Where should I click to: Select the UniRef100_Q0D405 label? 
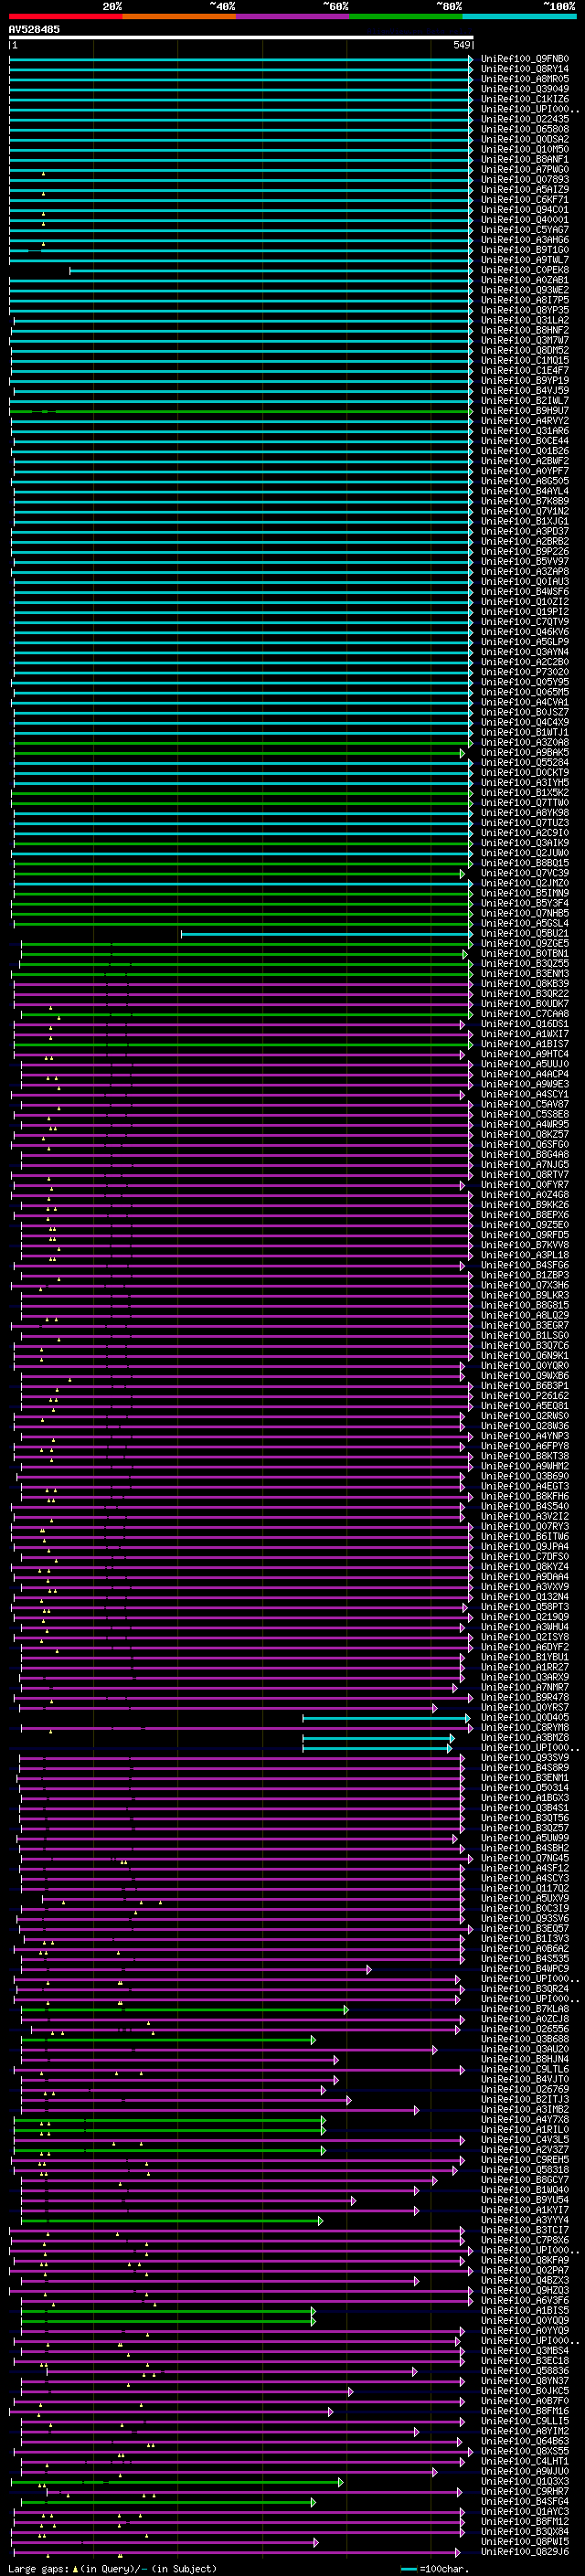pos(525,1718)
